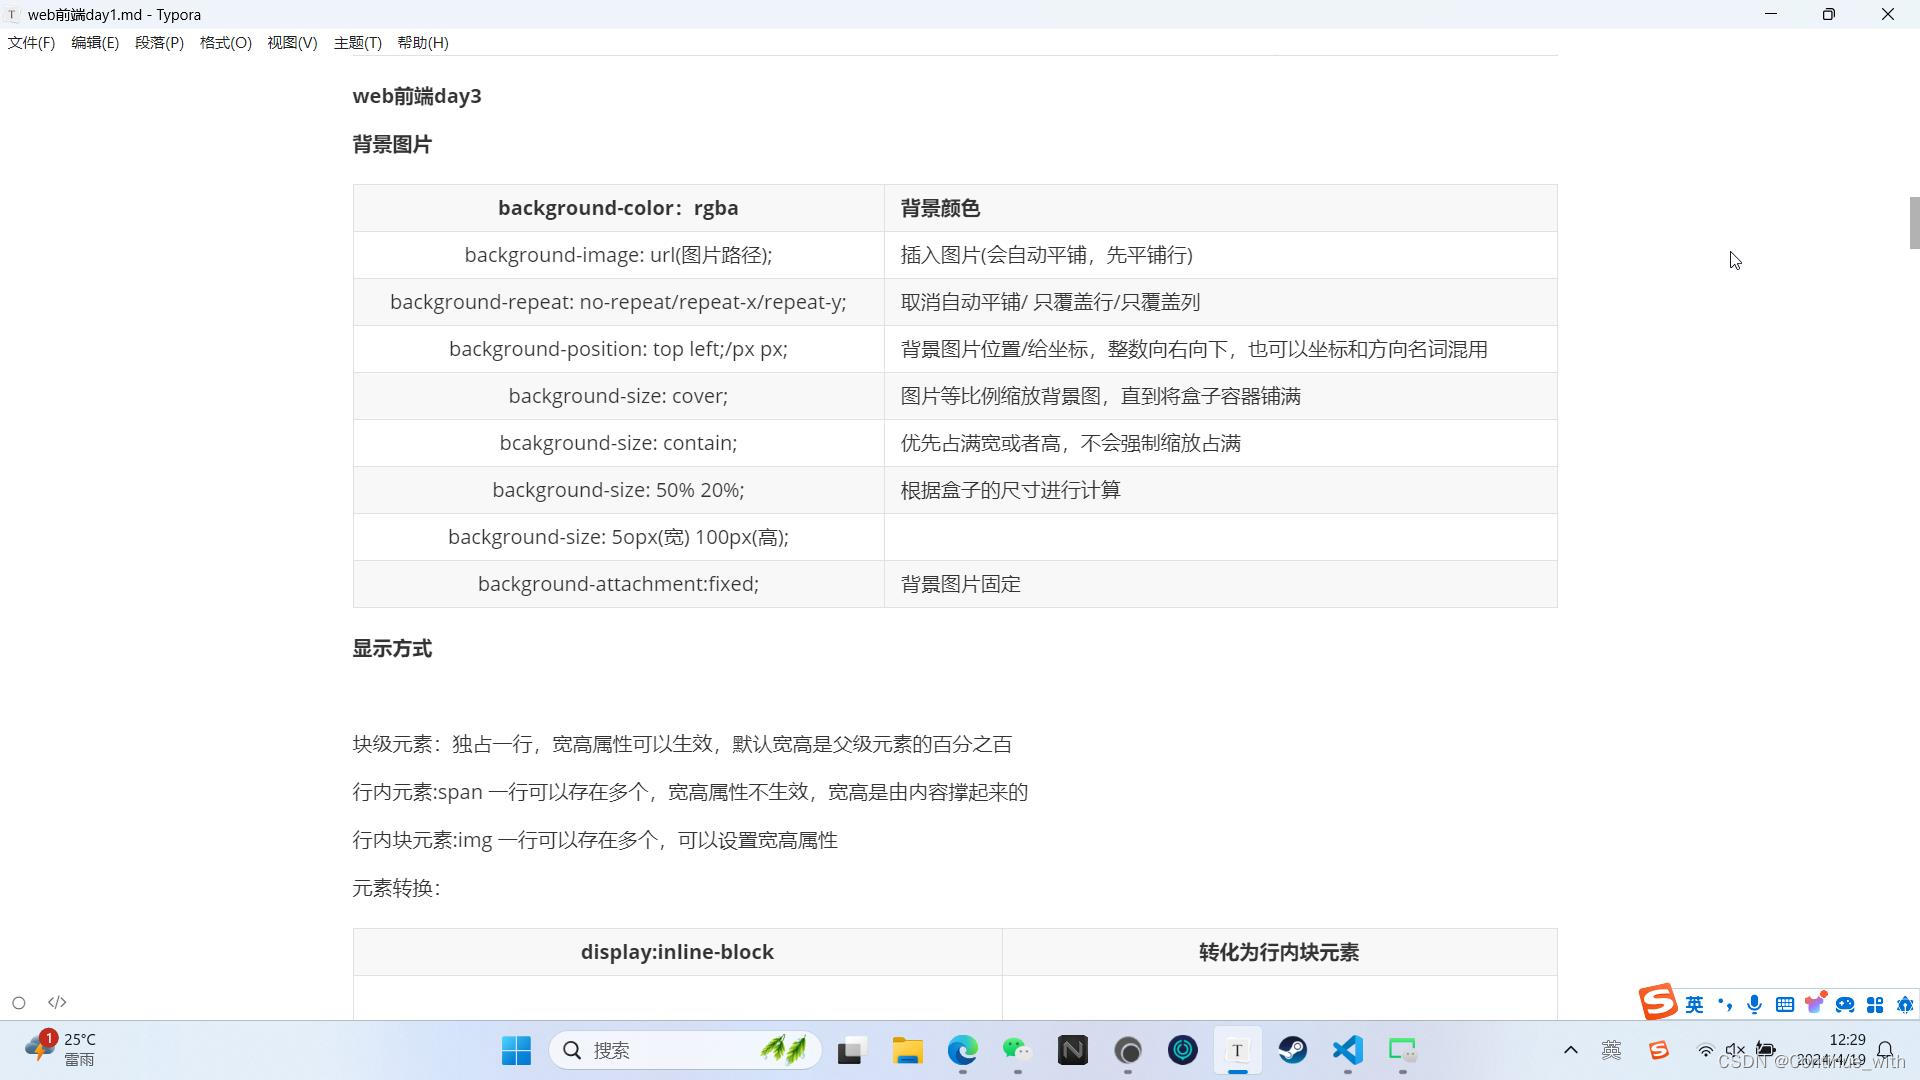Open the 文件(F) menu

click(x=31, y=42)
